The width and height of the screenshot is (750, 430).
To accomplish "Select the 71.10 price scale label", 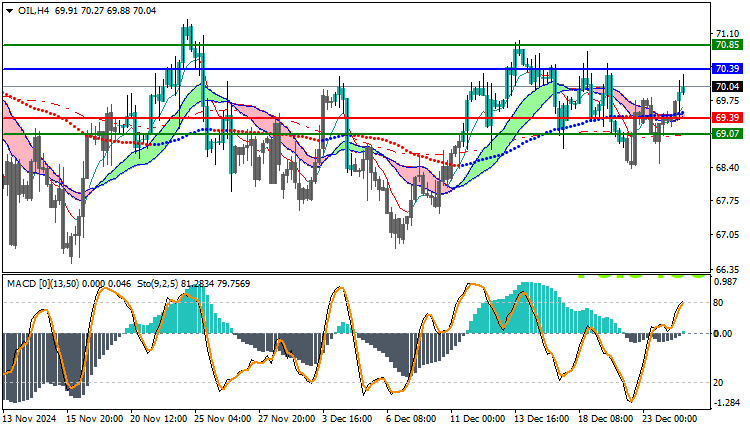I will pos(727,33).
